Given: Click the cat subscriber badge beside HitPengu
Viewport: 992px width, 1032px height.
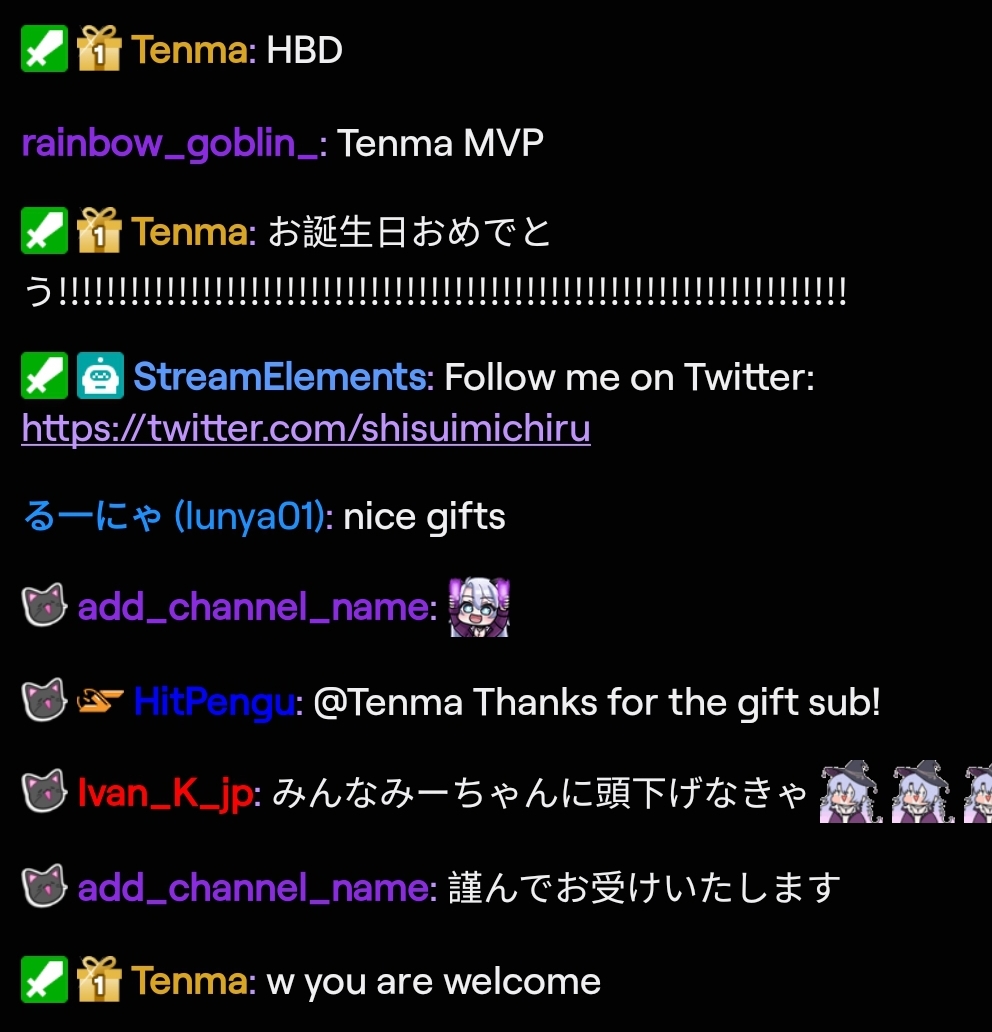Looking at the screenshot, I should coord(44,700).
